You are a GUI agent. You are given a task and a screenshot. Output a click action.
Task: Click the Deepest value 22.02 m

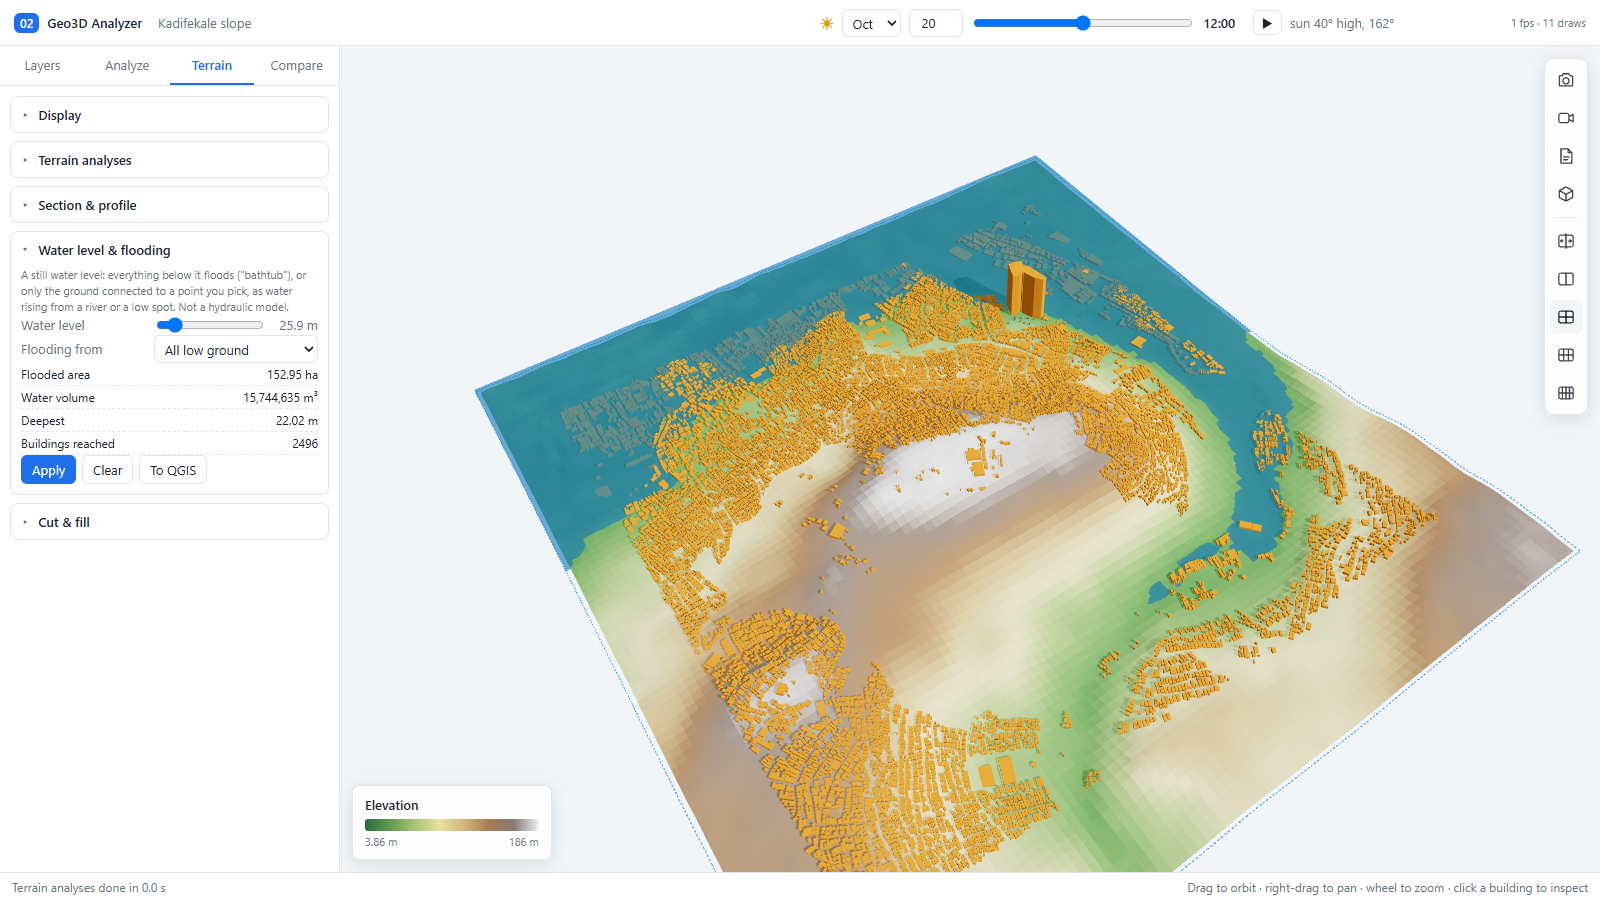point(297,421)
